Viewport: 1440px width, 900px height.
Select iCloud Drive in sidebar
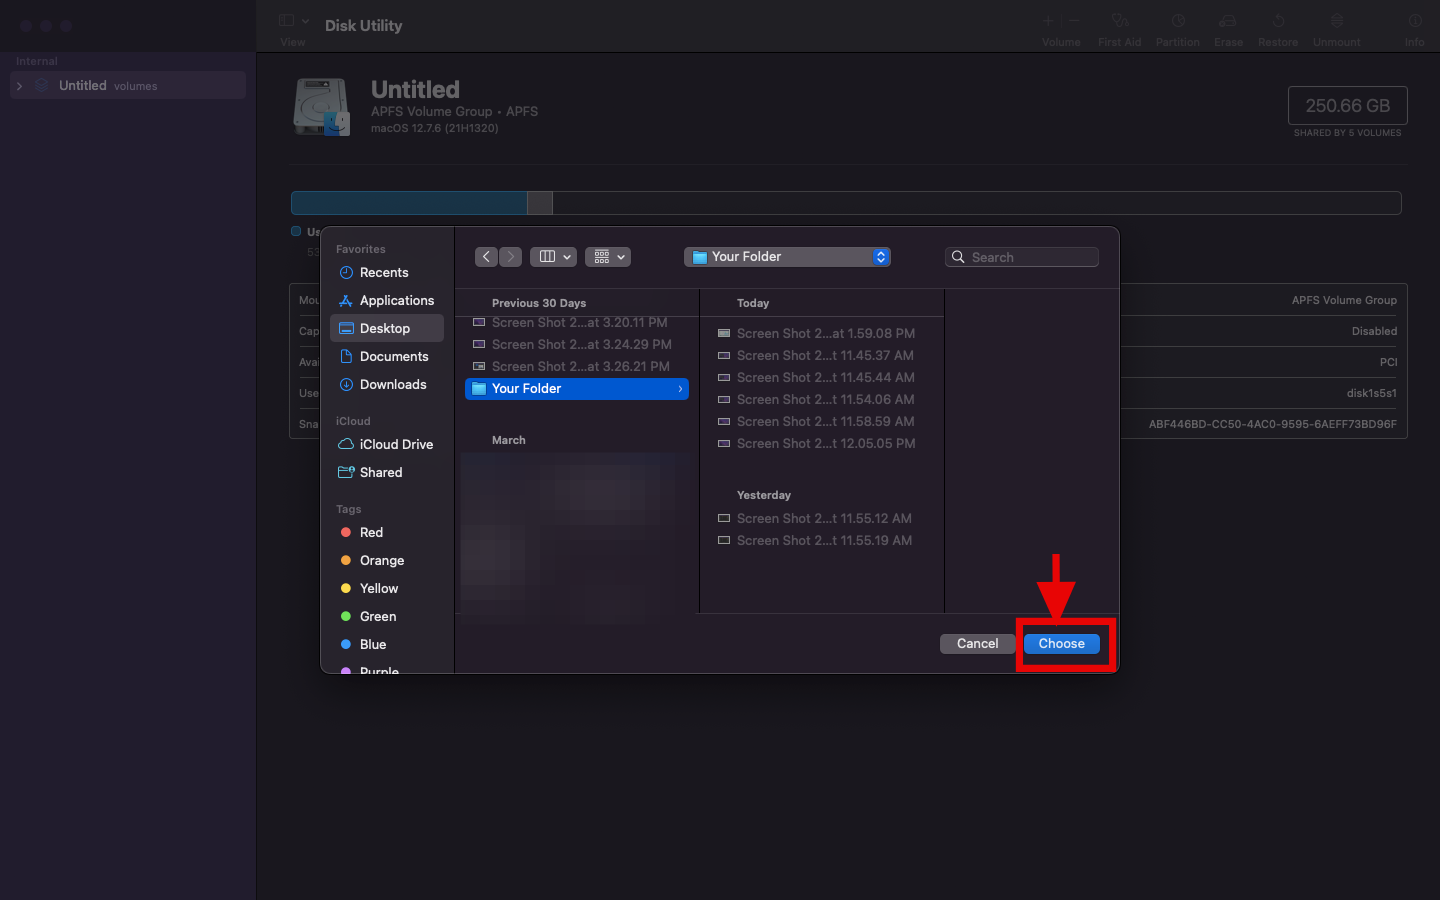tap(396, 445)
